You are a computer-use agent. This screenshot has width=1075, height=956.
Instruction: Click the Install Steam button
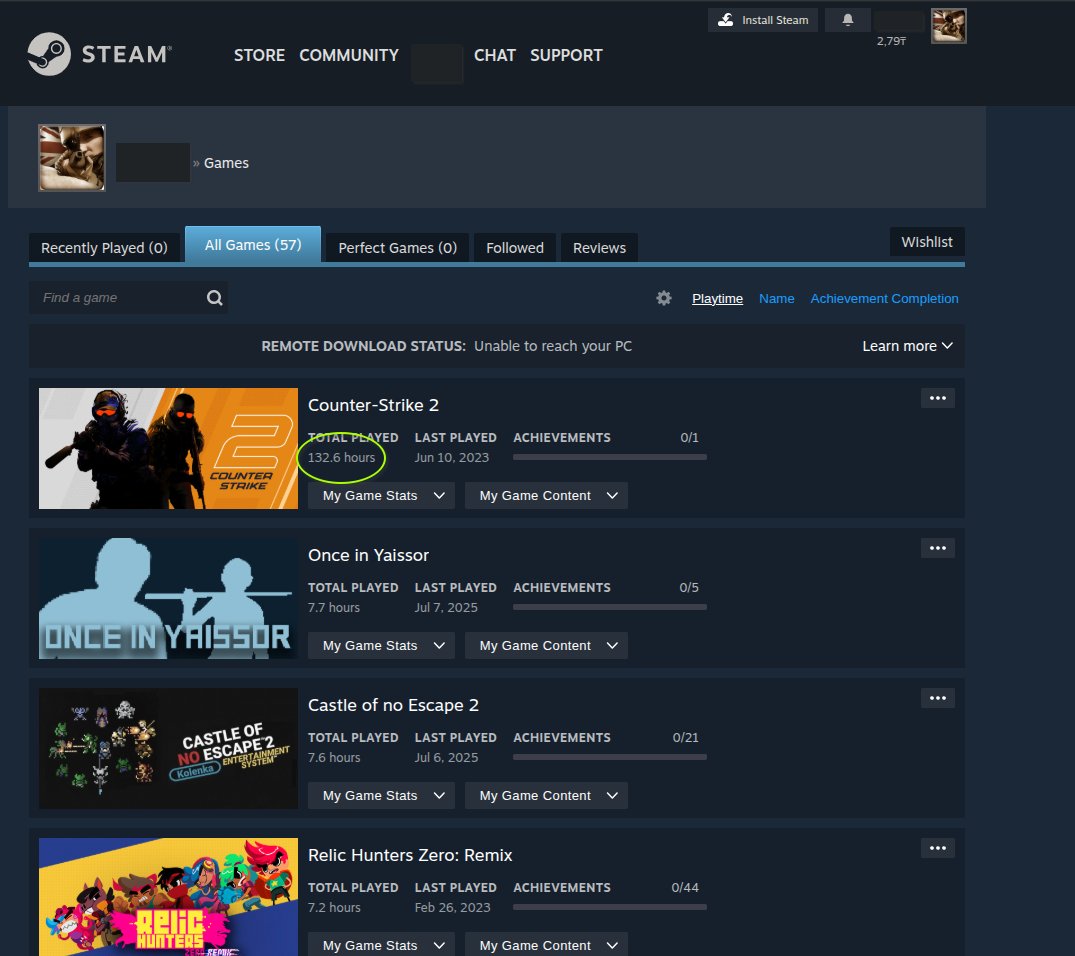click(764, 20)
